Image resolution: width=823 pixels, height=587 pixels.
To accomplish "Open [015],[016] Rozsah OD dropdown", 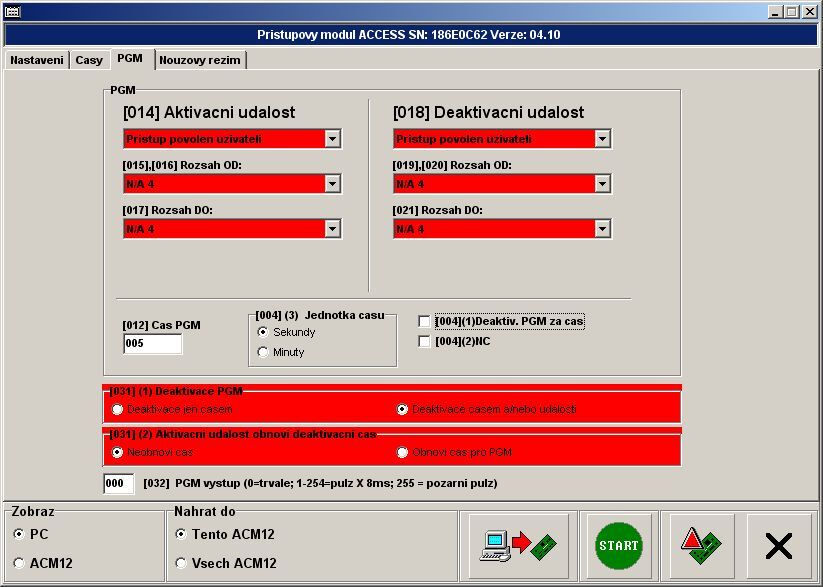I will (332, 184).
